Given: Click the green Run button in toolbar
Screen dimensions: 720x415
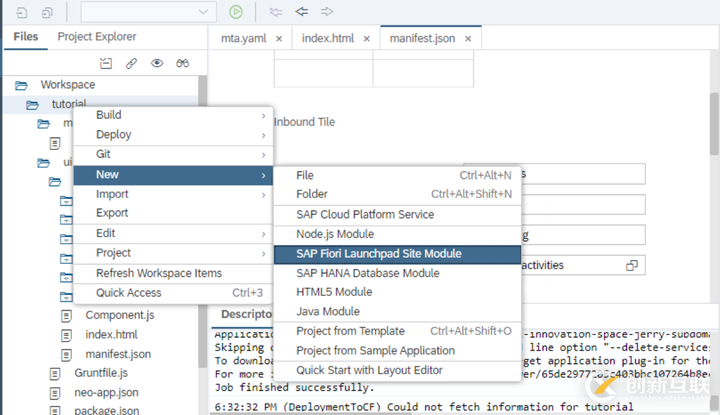Looking at the screenshot, I should [x=235, y=12].
